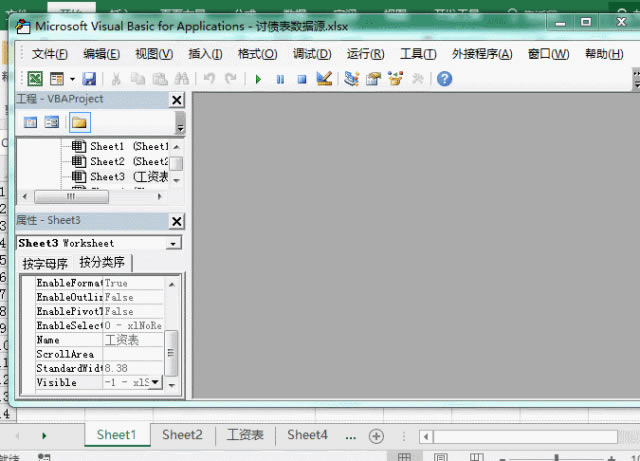Image resolution: width=640 pixels, height=461 pixels.
Task: Click View Code icon in project panel
Action: click(x=31, y=122)
